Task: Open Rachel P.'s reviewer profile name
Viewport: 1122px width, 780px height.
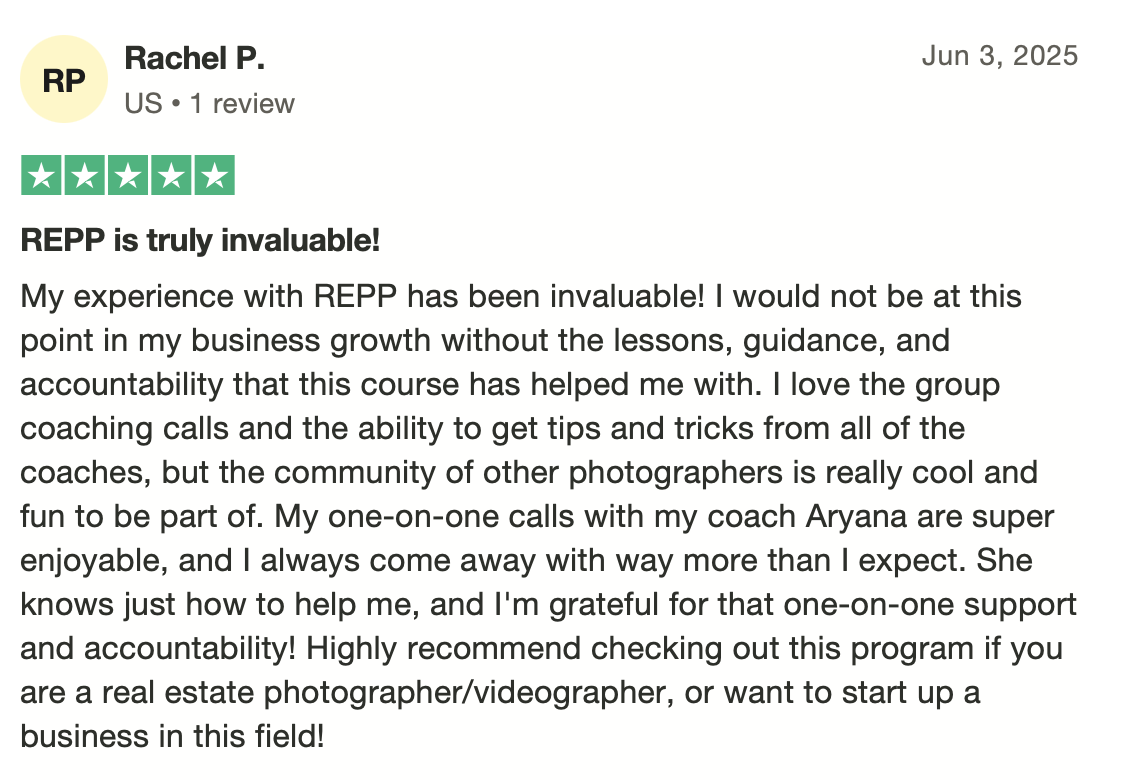Action: click(195, 59)
